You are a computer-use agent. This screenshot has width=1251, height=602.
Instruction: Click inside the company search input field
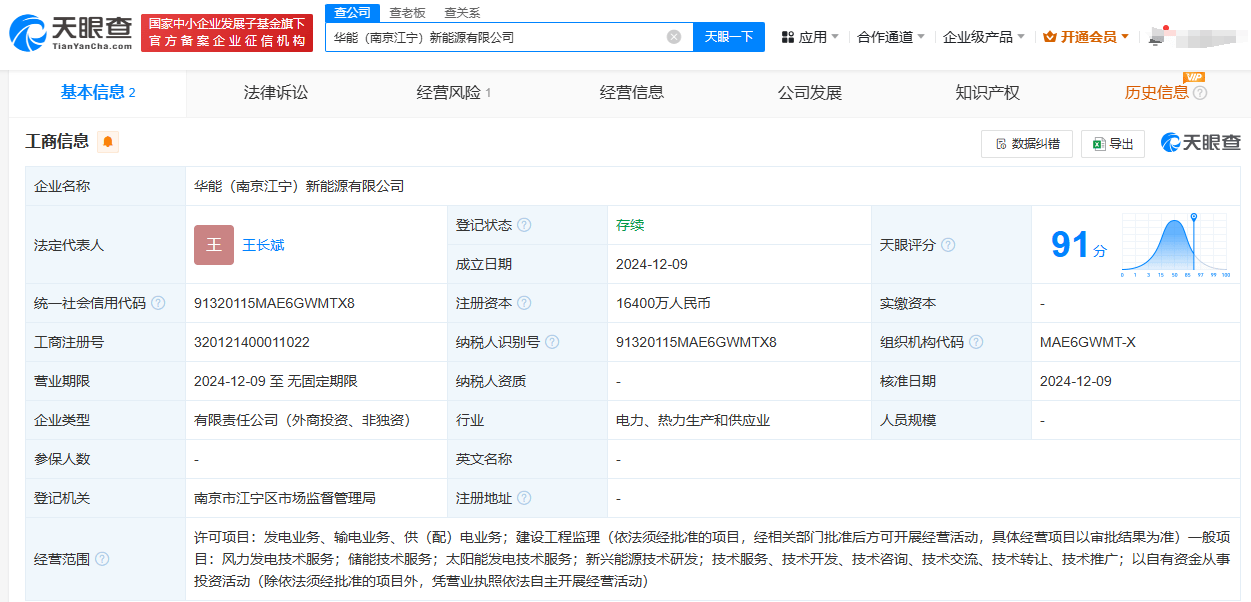[x=500, y=36]
